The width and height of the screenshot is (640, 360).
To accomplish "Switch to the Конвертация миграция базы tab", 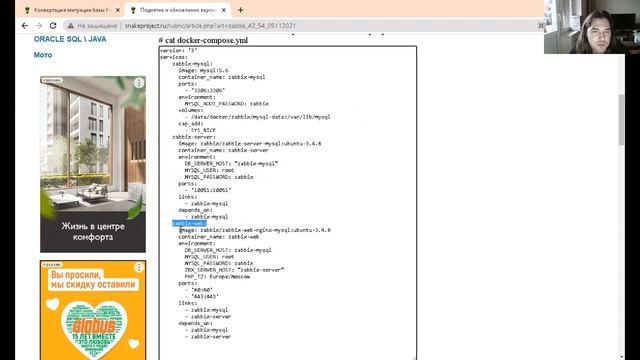I will point(72,10).
